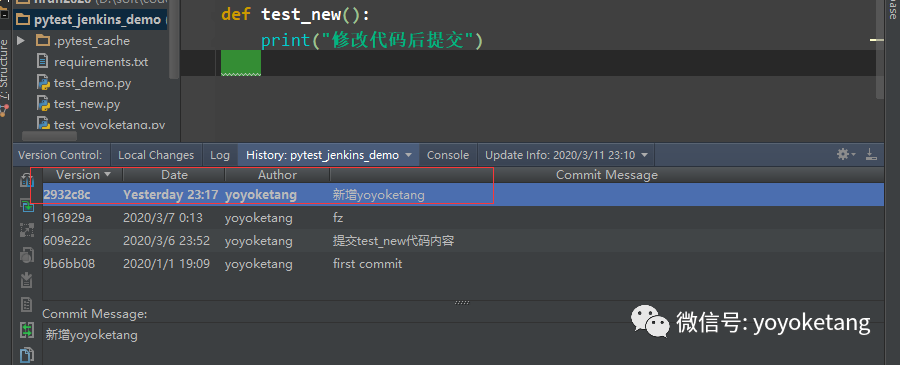
Task: Click the .pytest_cache folder icon
Action: (x=42, y=41)
